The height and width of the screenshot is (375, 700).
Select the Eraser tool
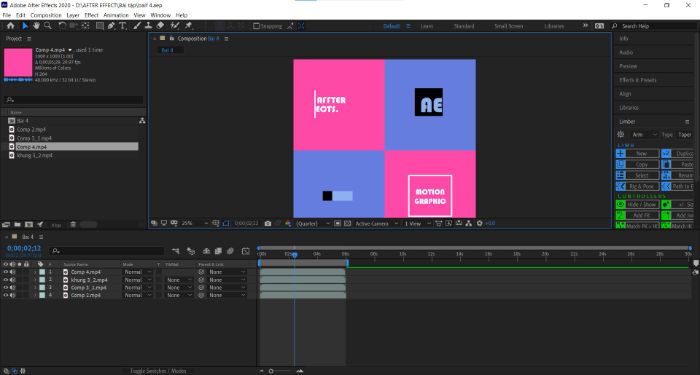(x=160, y=26)
